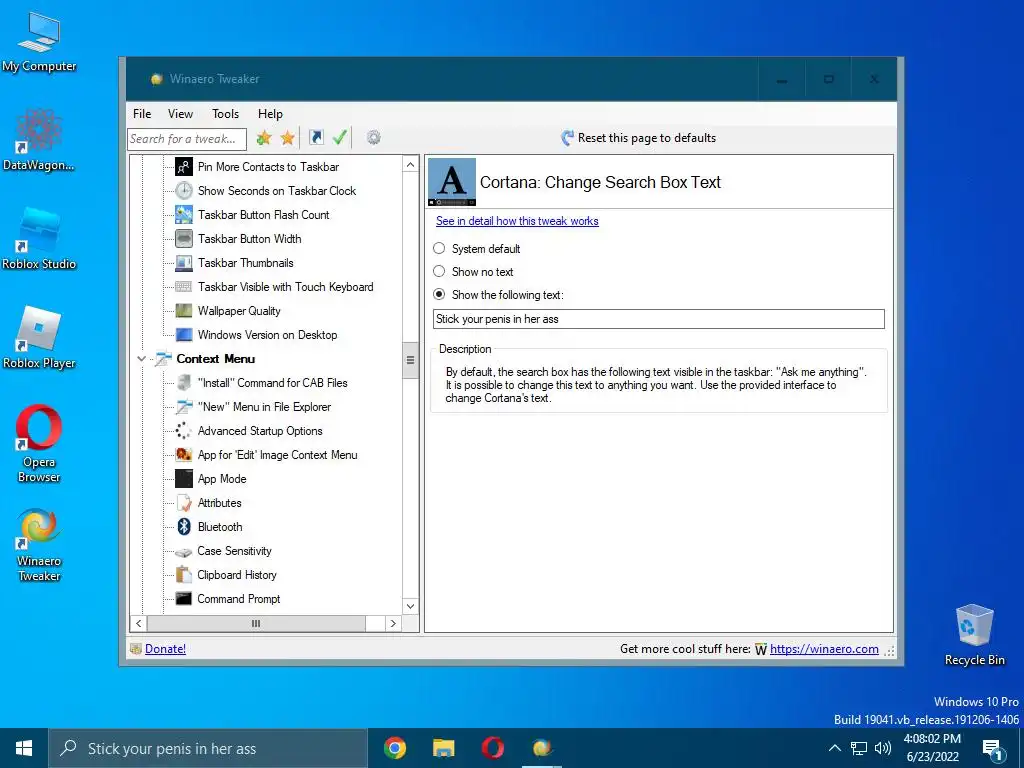
Task: Open the File menu
Action: (142, 114)
